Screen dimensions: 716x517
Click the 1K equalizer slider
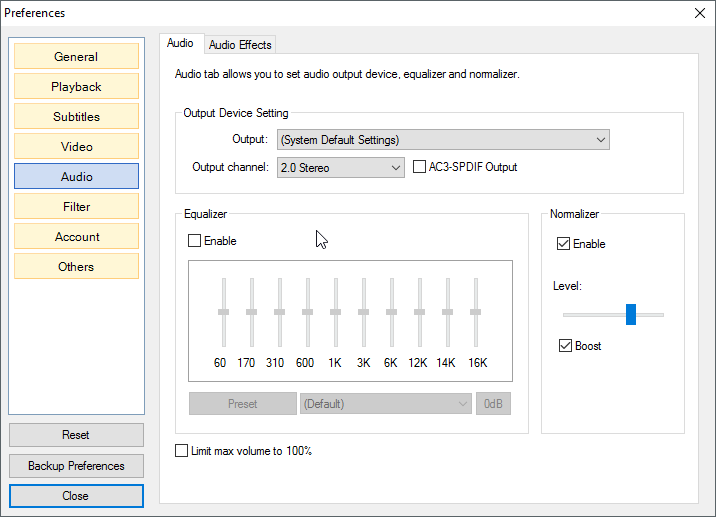[336, 312]
